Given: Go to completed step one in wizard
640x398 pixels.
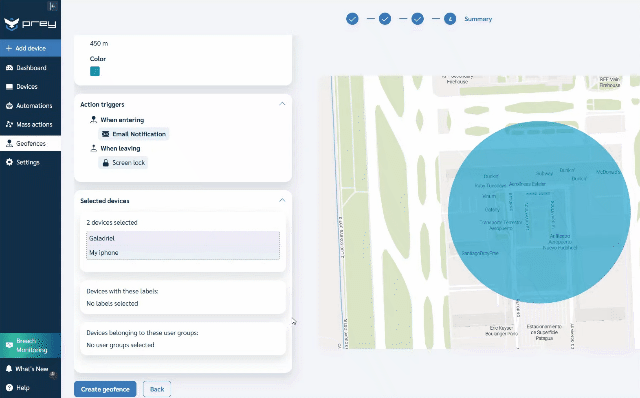Looking at the screenshot, I should pos(352,19).
